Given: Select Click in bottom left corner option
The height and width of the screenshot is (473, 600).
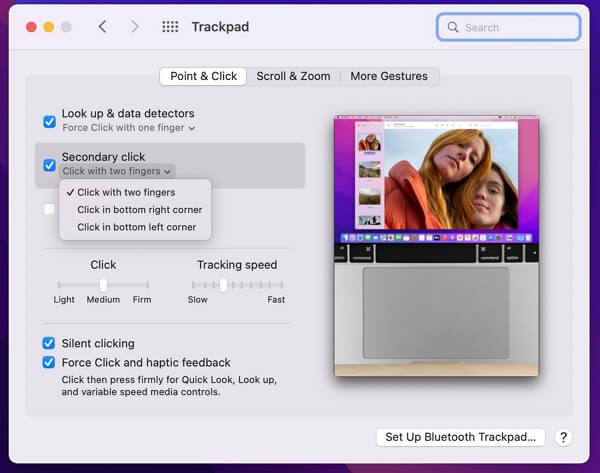Looking at the screenshot, I should (136, 227).
